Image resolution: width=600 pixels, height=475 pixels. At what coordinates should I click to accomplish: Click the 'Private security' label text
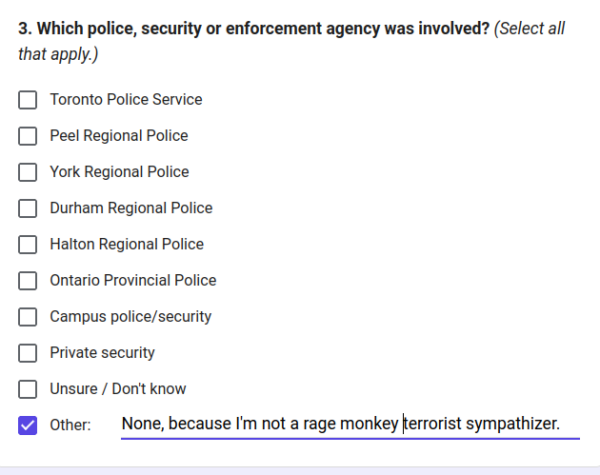point(102,353)
